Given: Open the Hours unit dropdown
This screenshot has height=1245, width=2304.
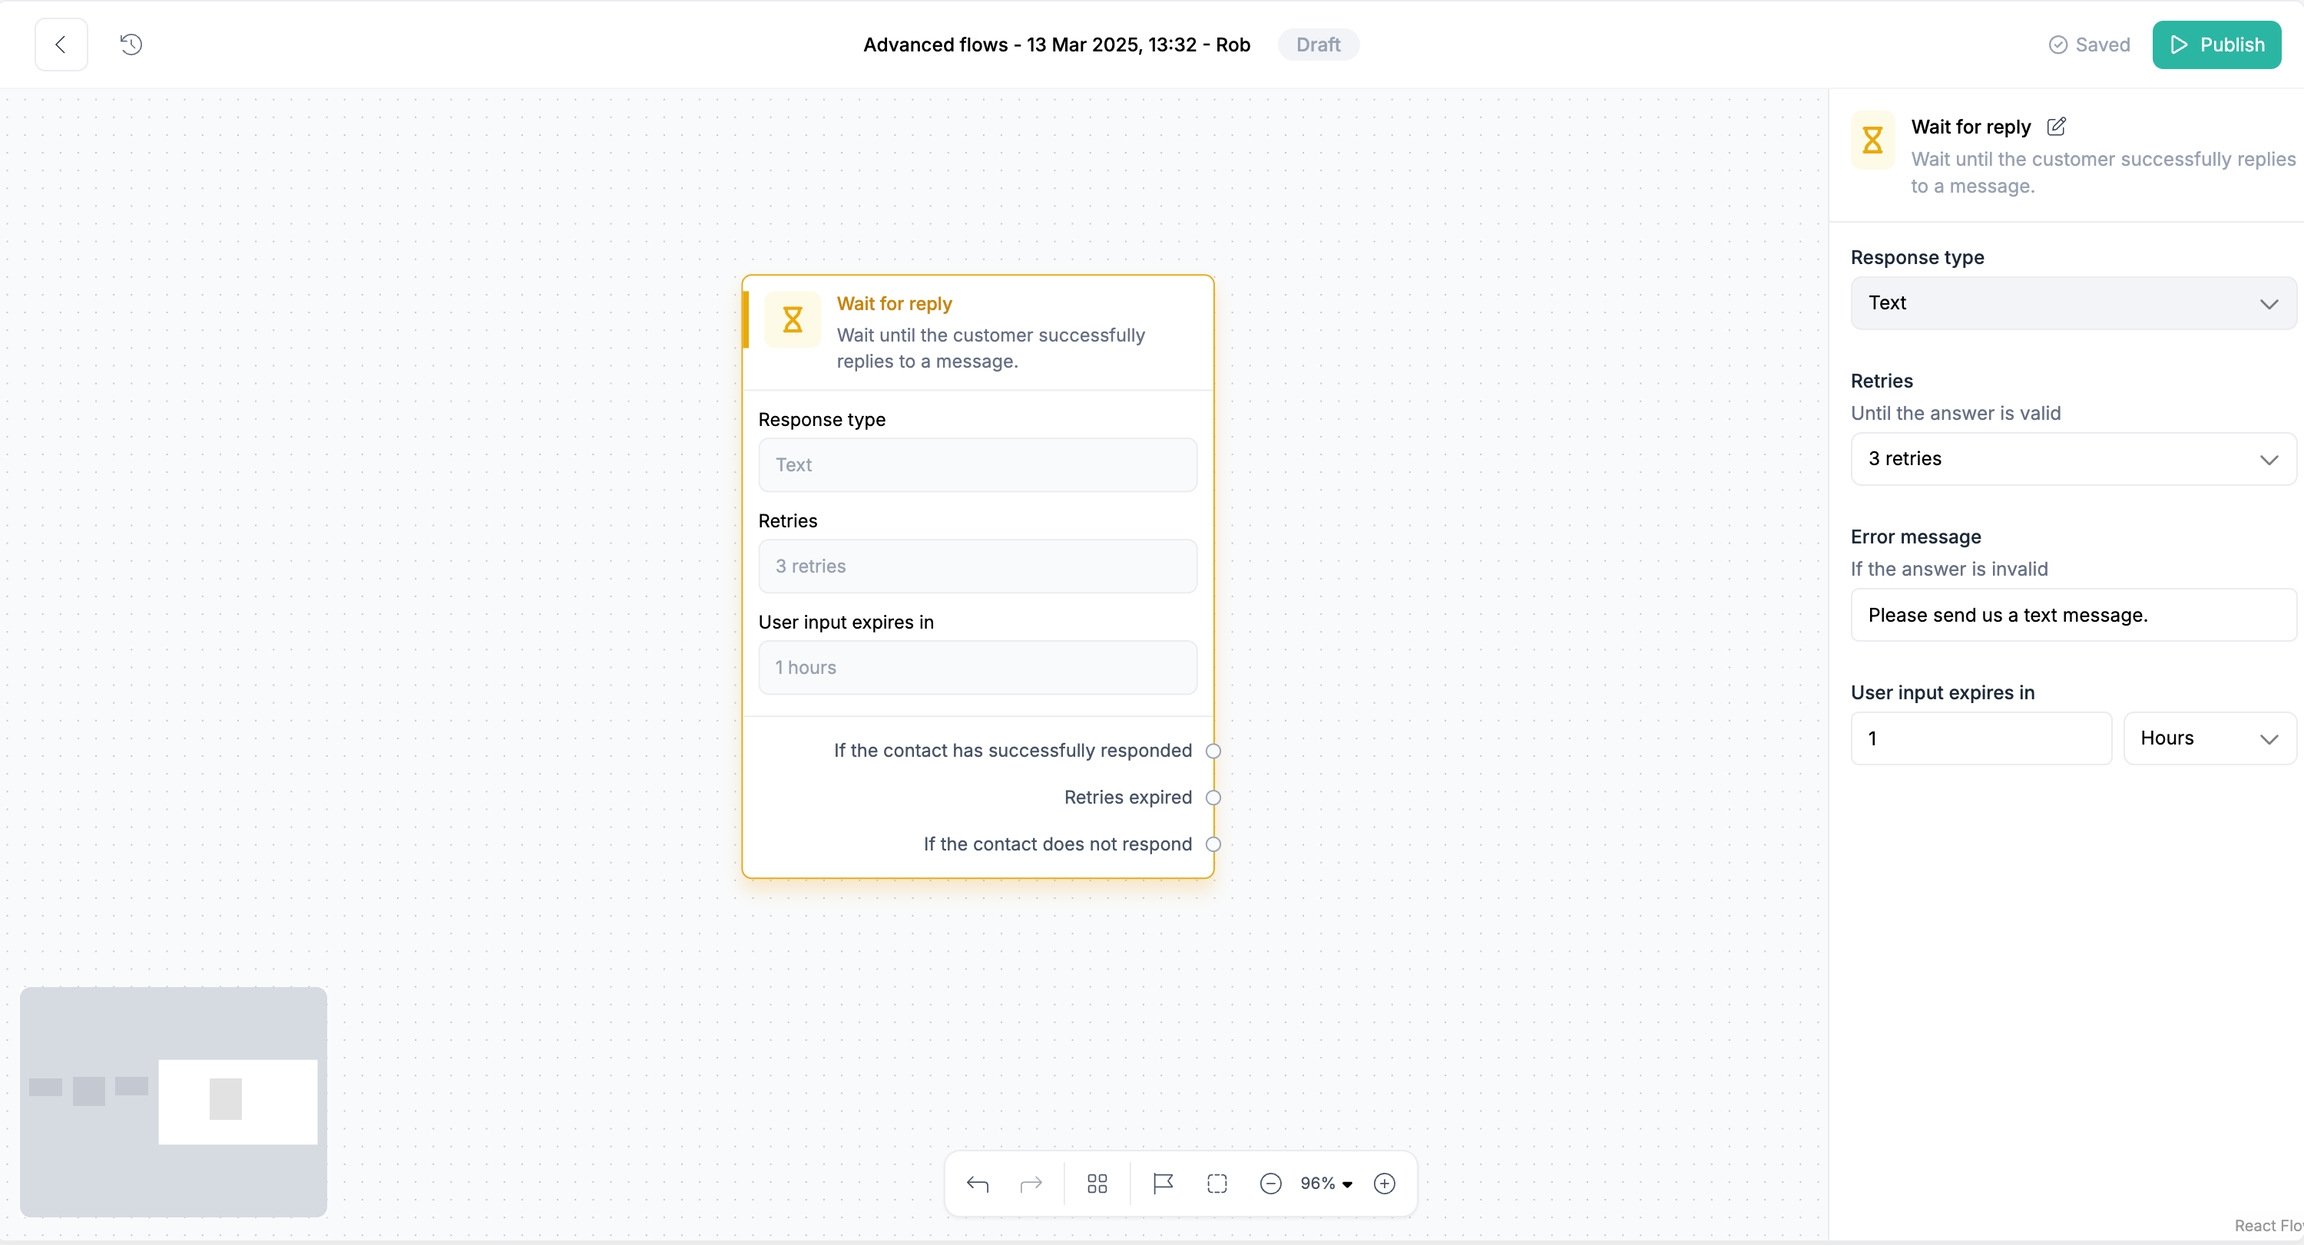Looking at the screenshot, I should 2208,738.
